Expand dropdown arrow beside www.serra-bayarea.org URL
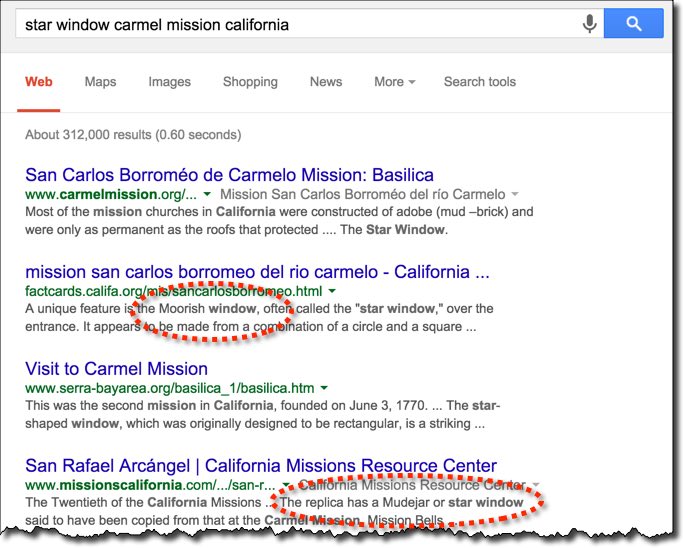This screenshot has width=683, height=548. 324,388
